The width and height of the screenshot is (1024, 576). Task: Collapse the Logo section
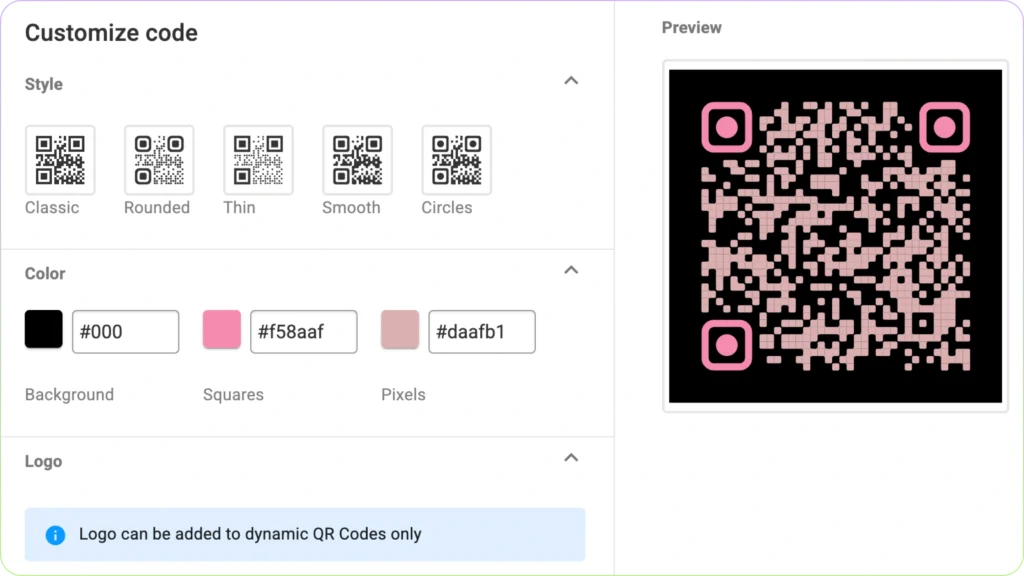(x=571, y=458)
